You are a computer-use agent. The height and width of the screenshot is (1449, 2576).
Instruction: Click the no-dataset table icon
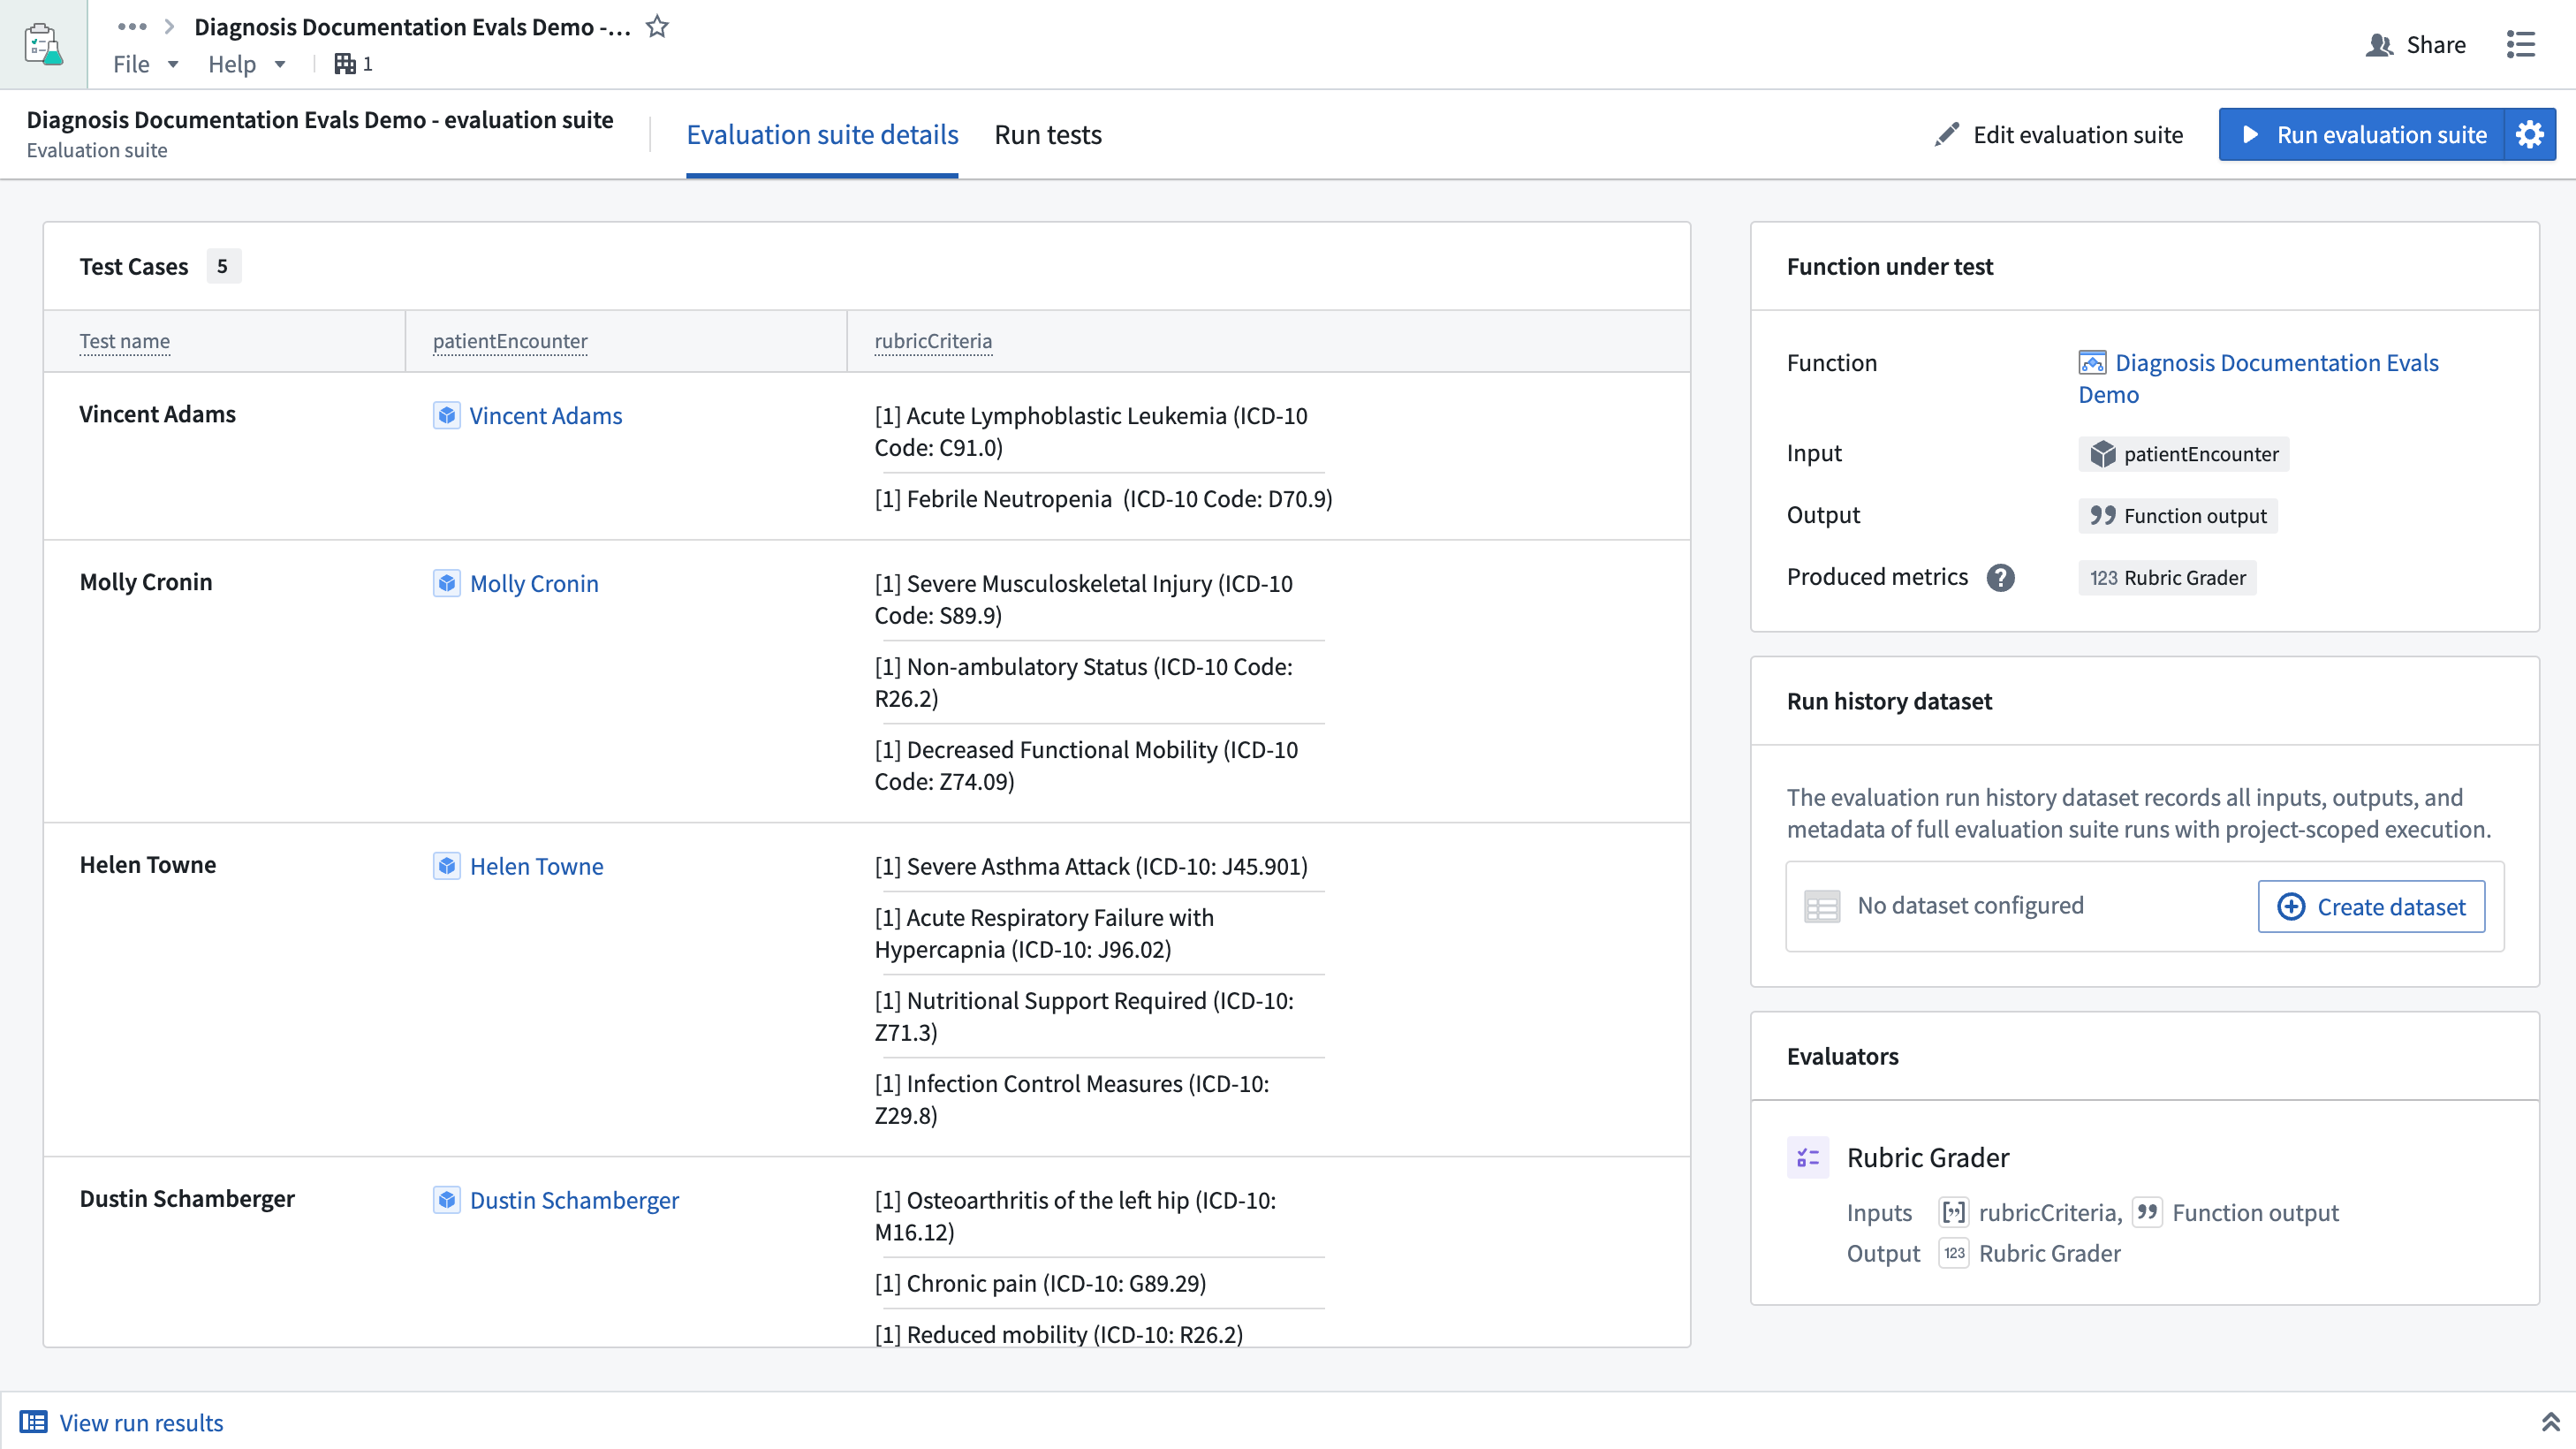click(x=1822, y=906)
